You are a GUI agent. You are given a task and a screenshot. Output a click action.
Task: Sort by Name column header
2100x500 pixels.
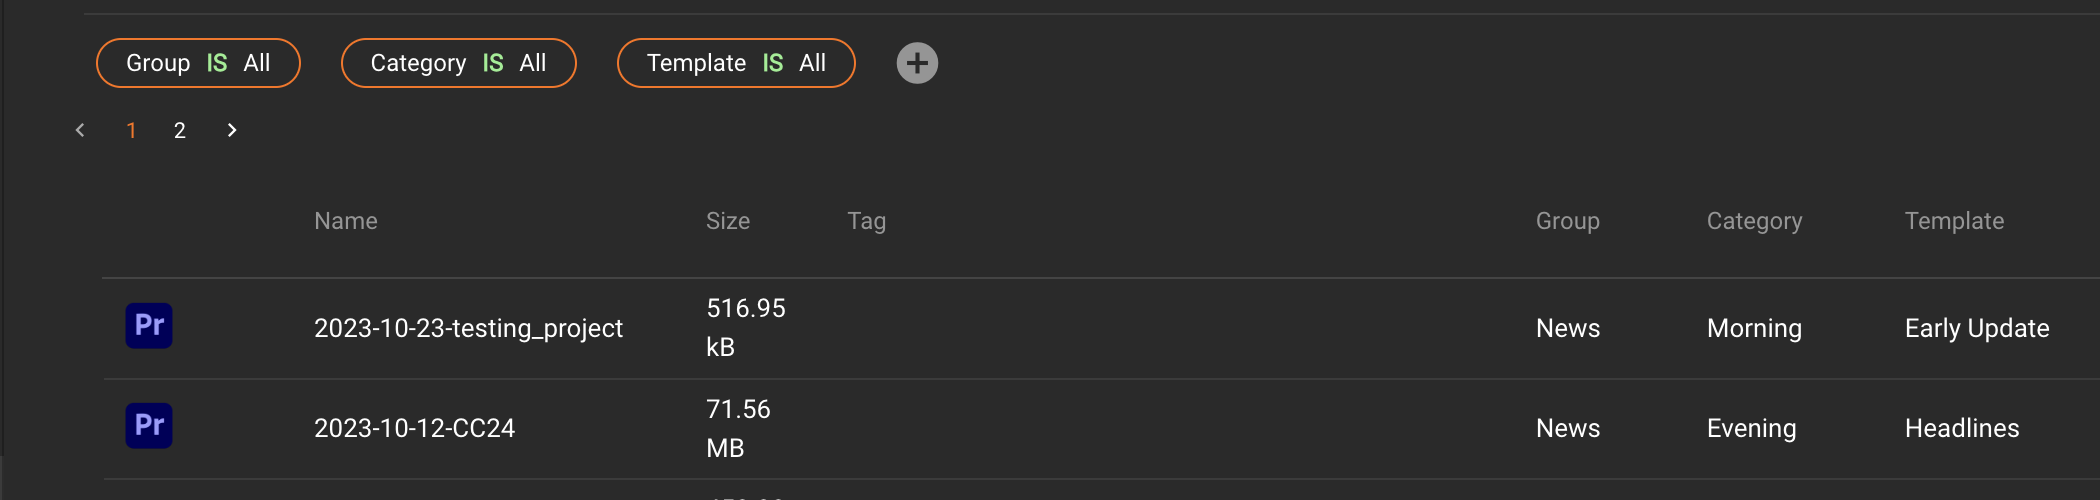tap(346, 221)
